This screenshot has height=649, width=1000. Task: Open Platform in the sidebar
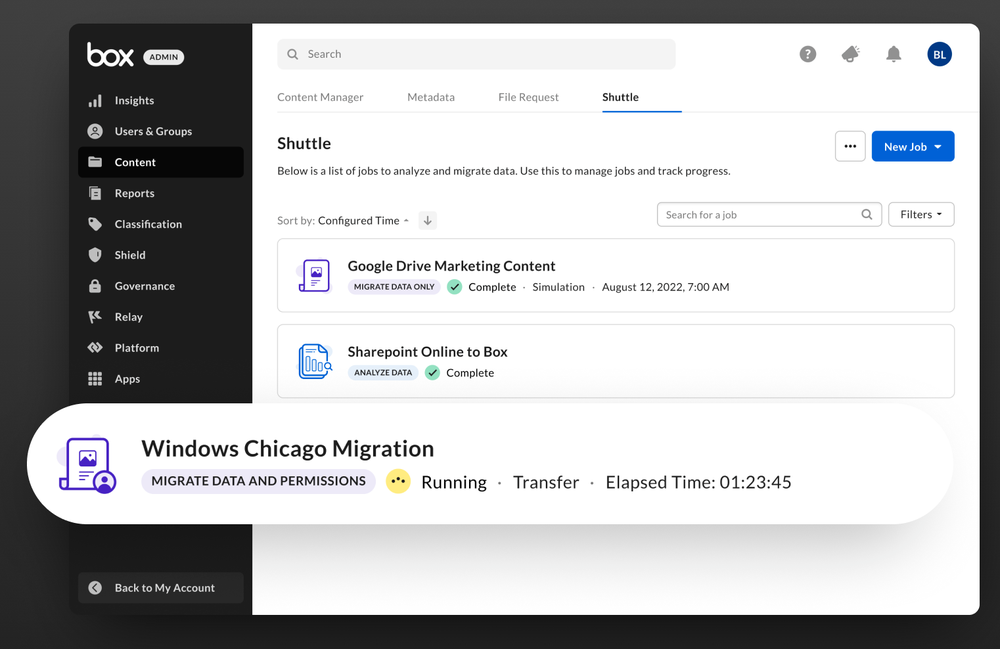coord(137,347)
